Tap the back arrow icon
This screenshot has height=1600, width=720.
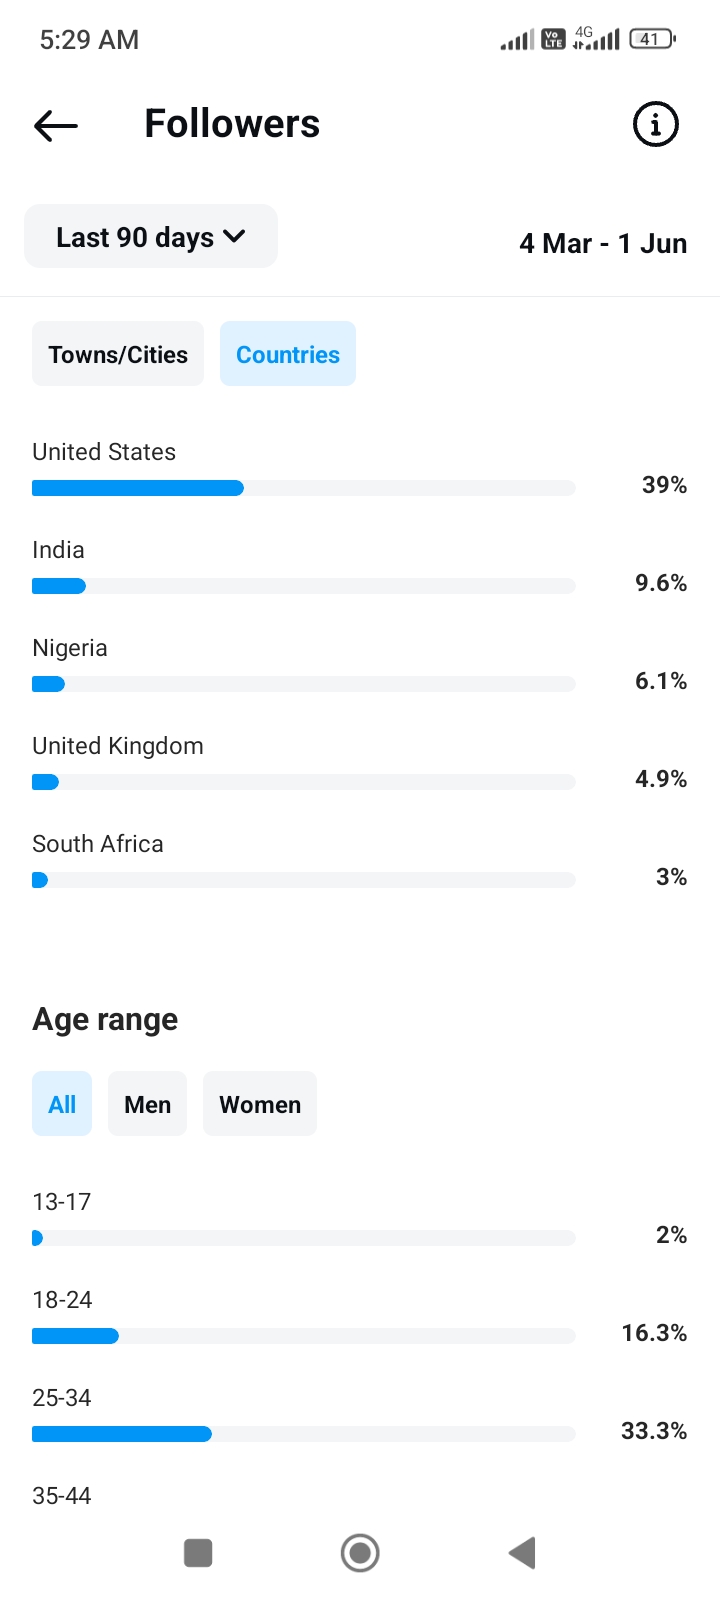pos(56,125)
